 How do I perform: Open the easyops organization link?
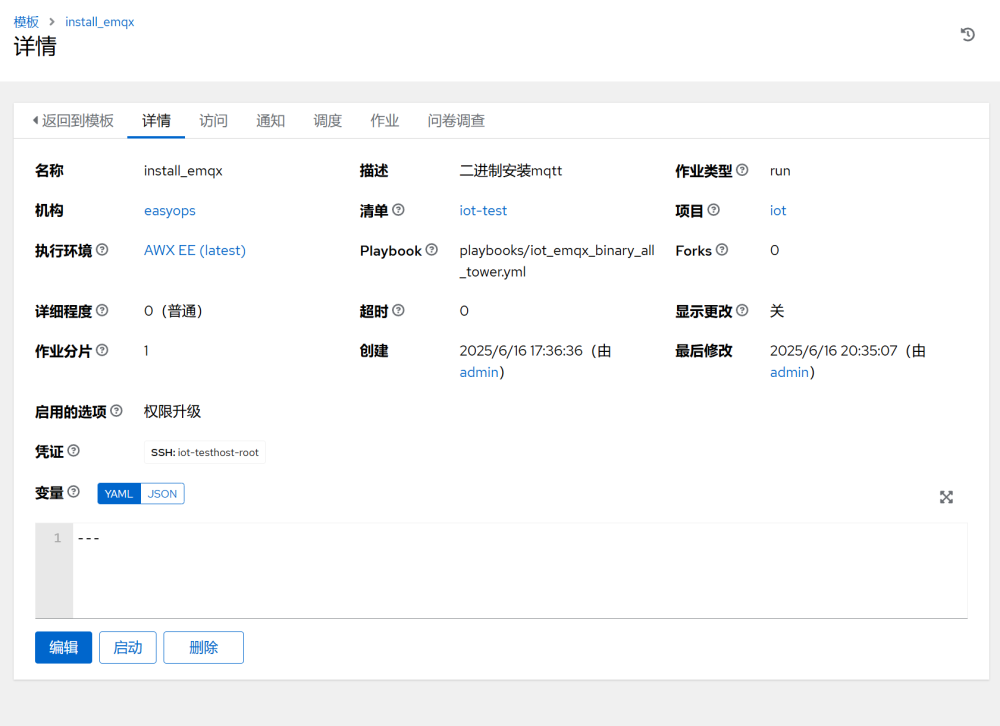click(169, 210)
